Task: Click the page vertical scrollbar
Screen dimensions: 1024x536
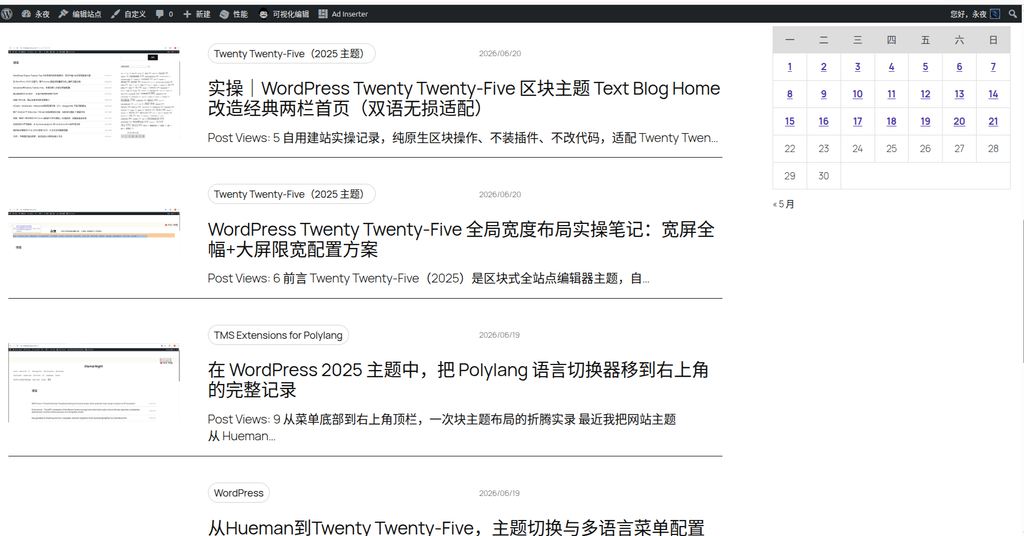Action: (x=1021, y=291)
